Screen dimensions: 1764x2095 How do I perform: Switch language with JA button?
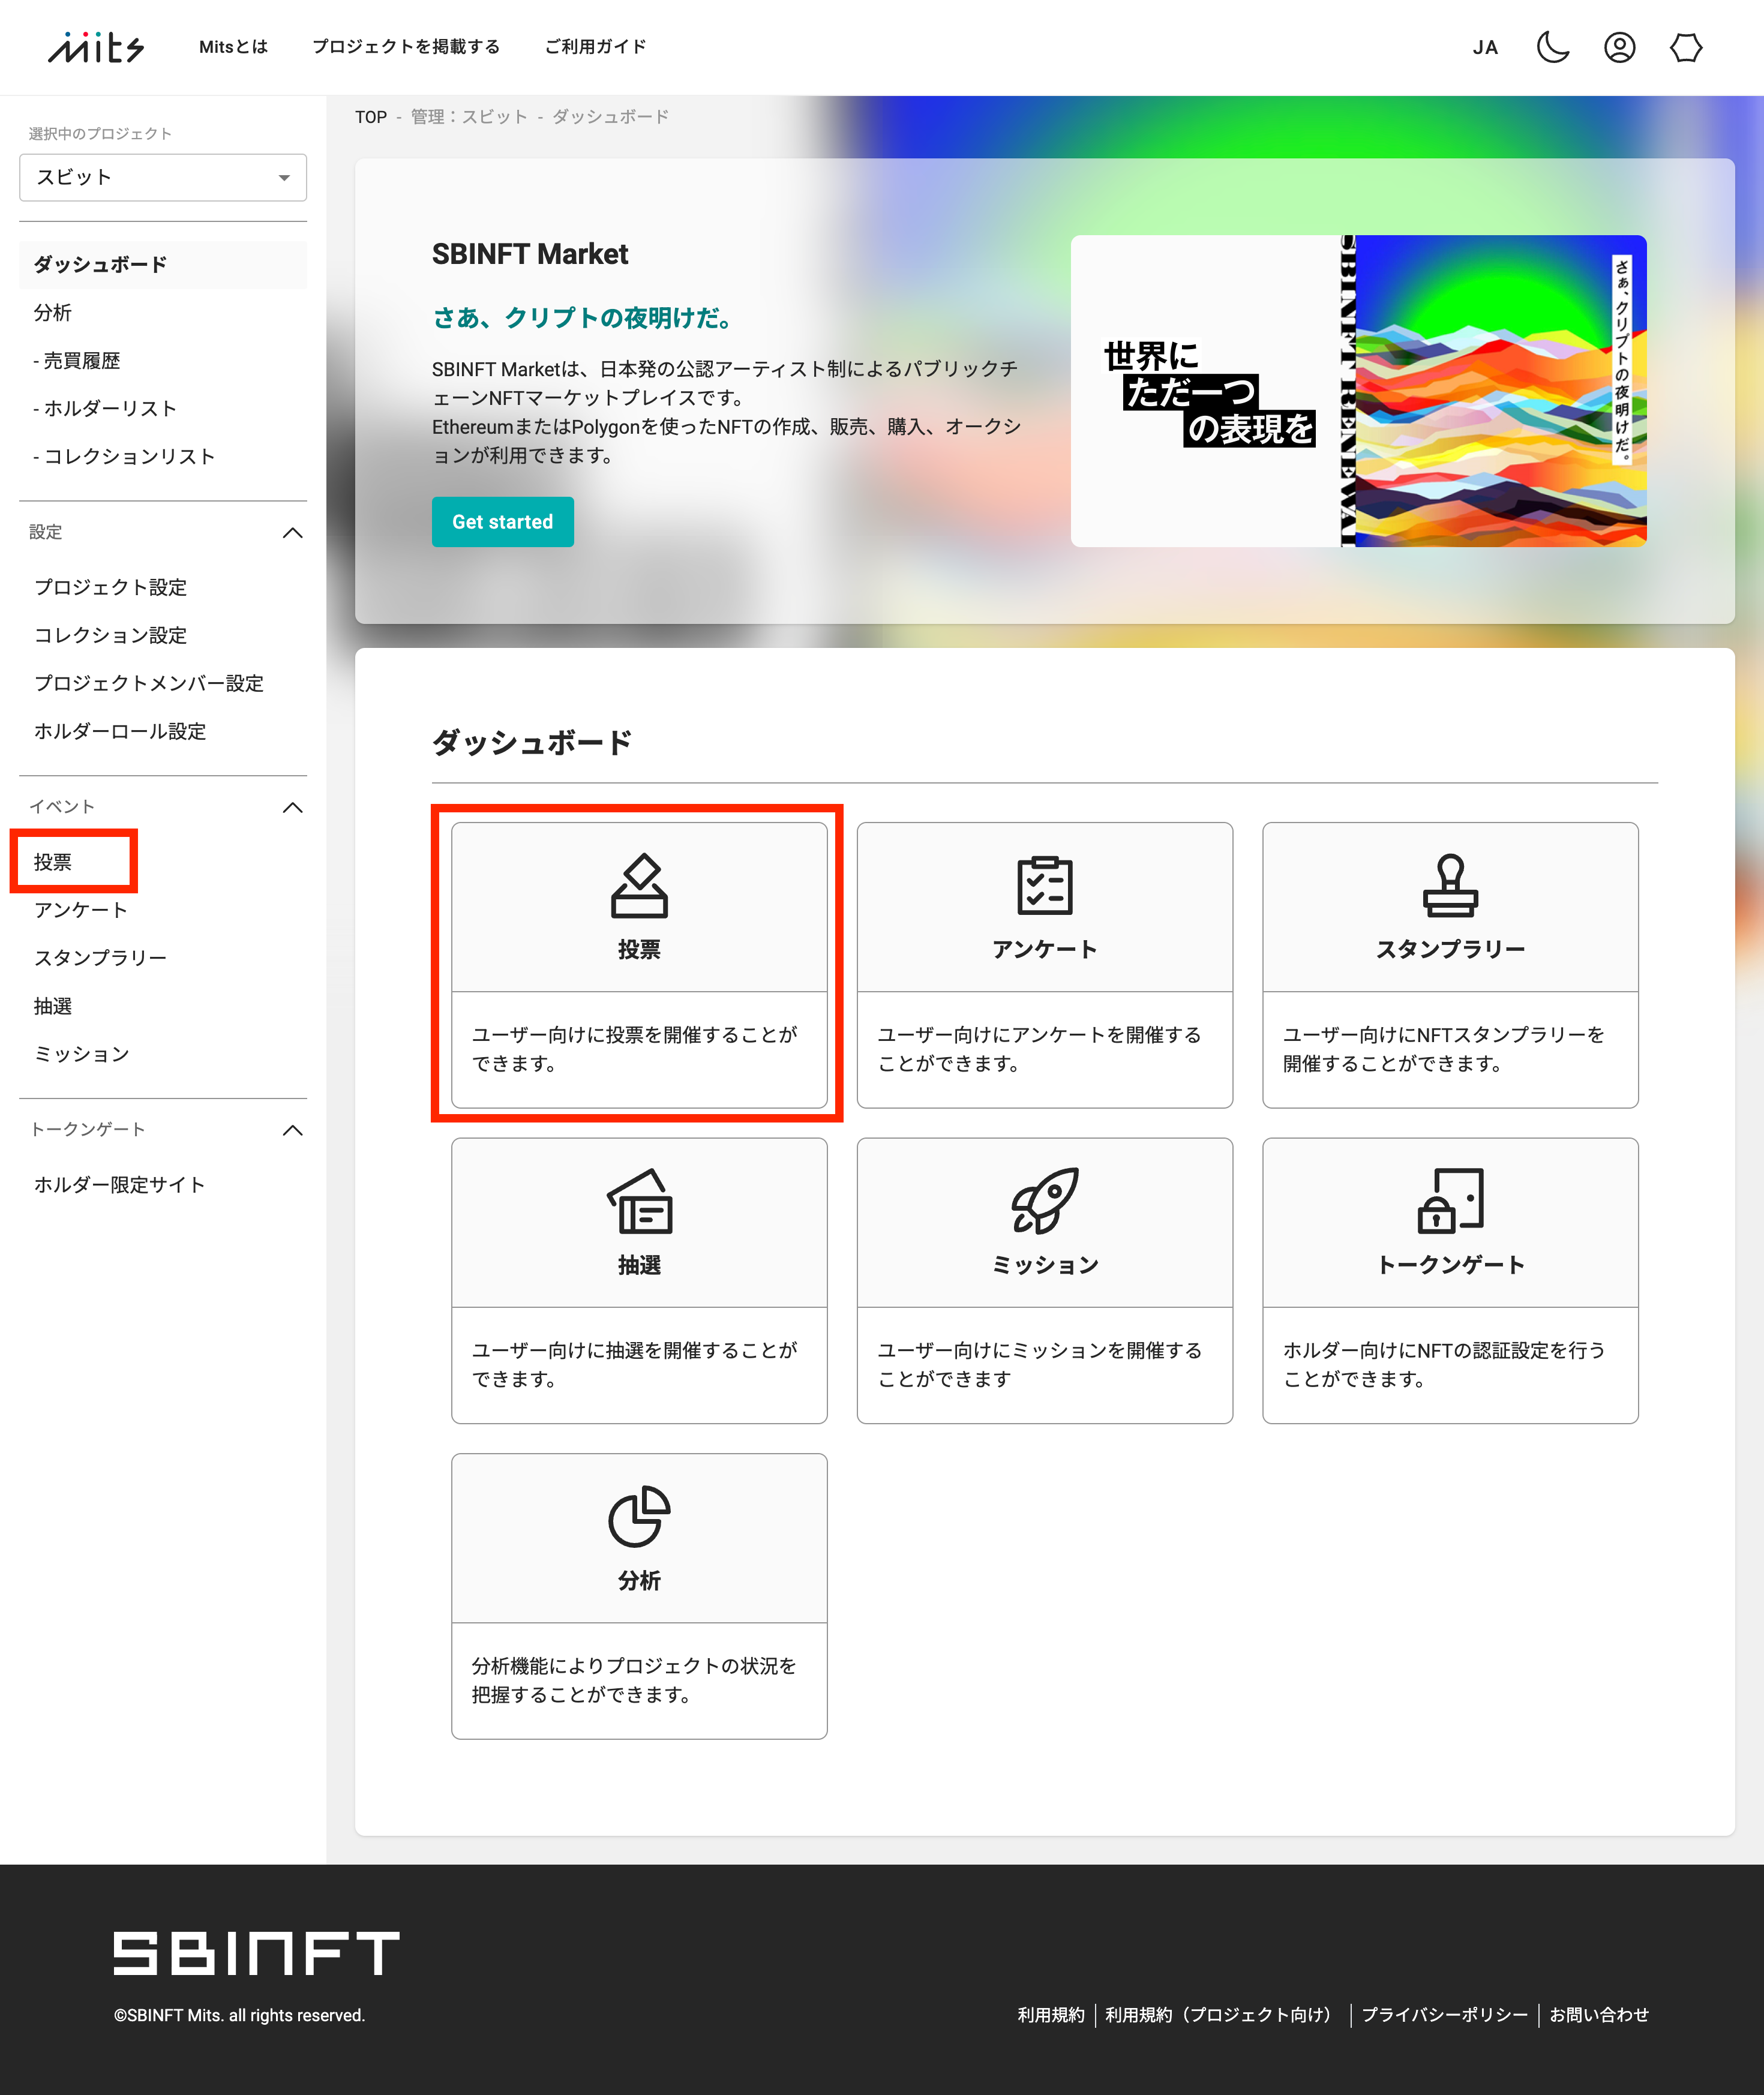click(1485, 47)
